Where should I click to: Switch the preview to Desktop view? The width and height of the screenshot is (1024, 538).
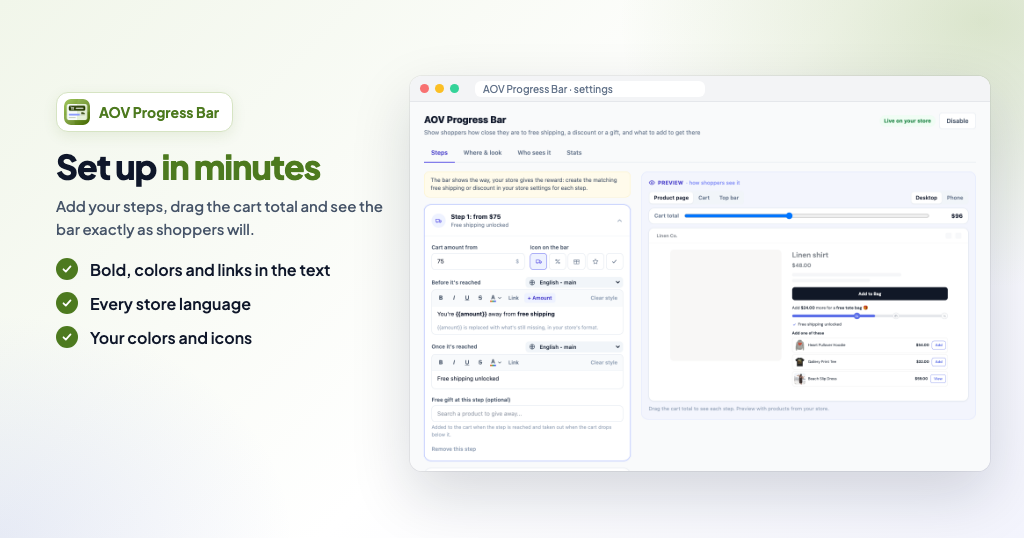point(926,198)
